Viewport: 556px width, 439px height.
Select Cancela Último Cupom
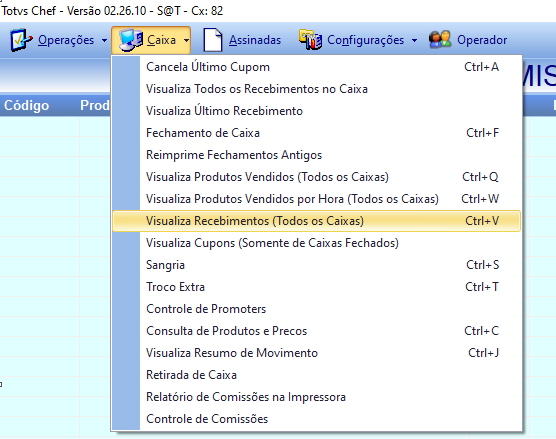[317, 67]
